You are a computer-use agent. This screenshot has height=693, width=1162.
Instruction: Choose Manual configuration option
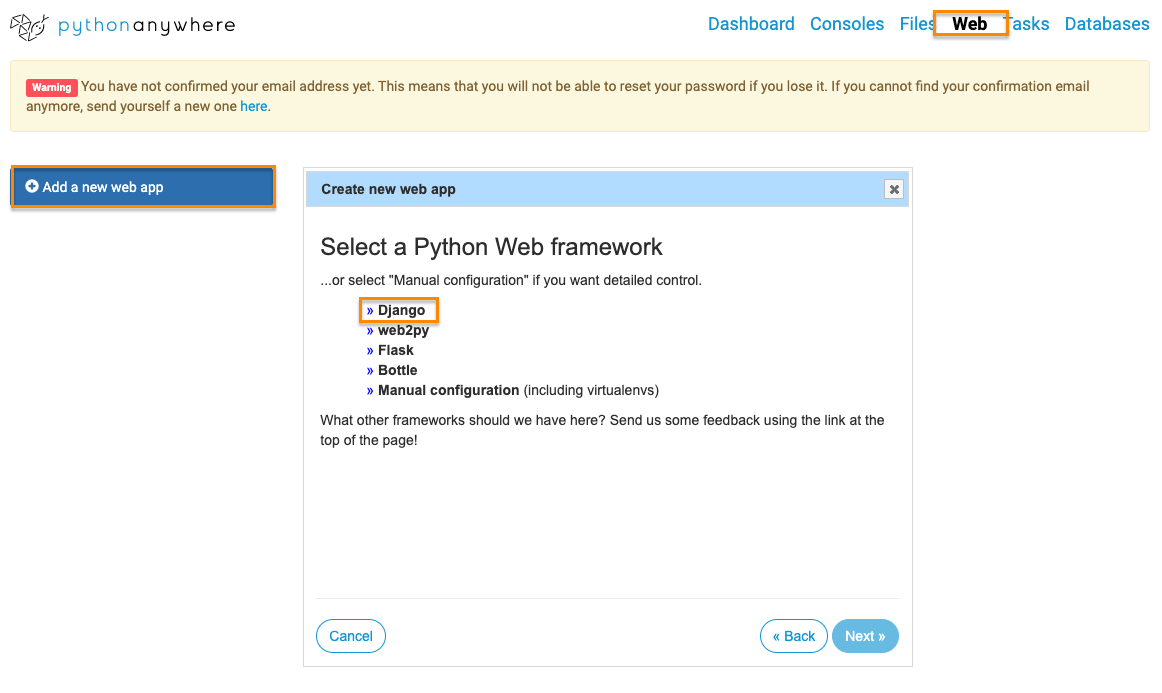coord(448,390)
